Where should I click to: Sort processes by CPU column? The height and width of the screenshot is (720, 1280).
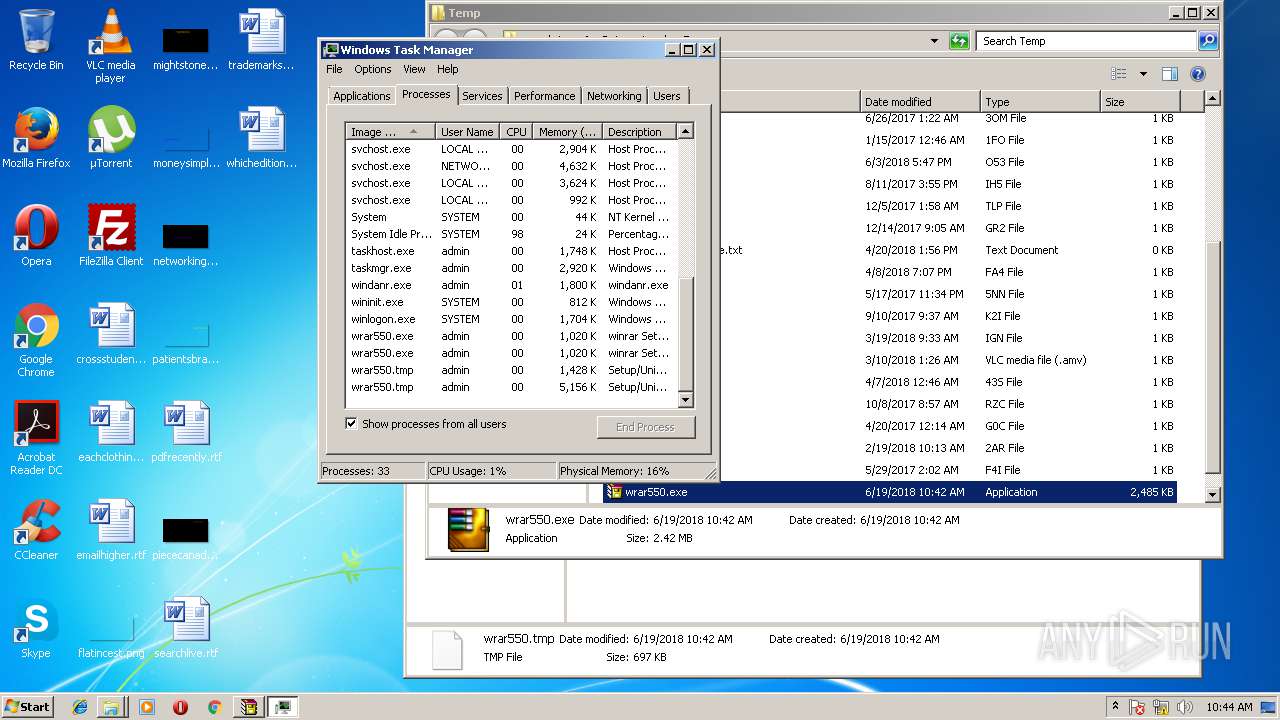(516, 132)
